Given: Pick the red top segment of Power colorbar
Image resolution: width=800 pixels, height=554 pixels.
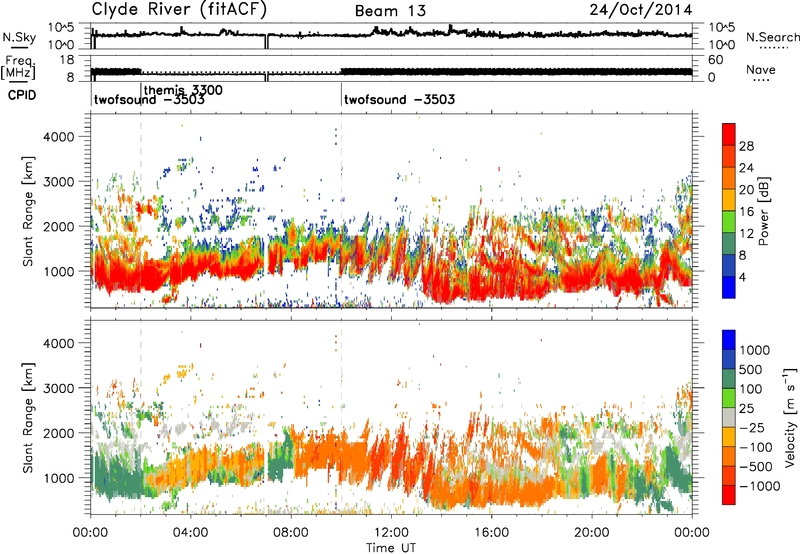Looking at the screenshot, I should [x=729, y=135].
